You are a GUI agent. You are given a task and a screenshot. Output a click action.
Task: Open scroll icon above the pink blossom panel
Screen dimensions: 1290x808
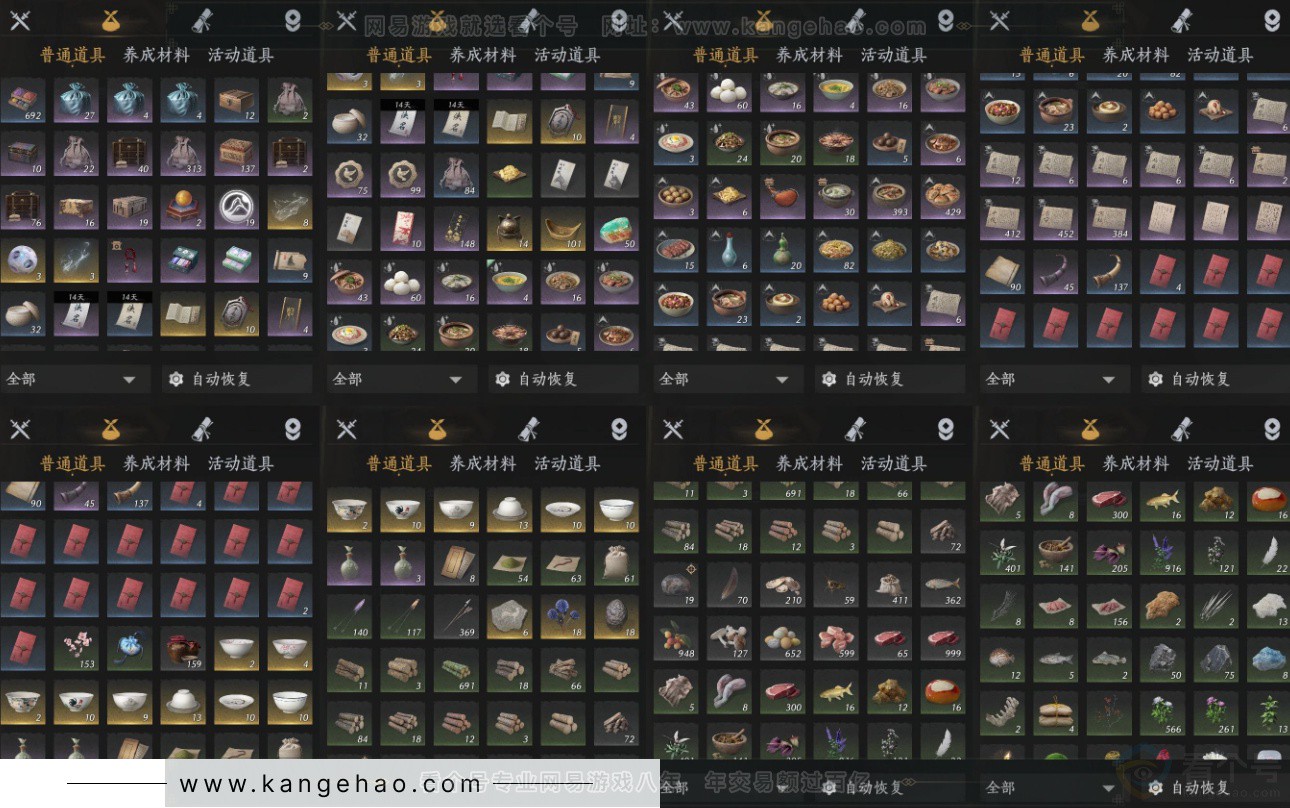pyautogui.click(x=203, y=429)
